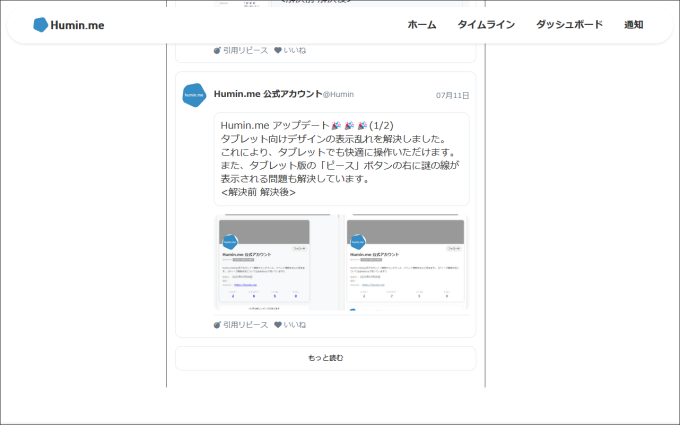Viewport: 680px width, 425px height.
Task: Click 引用リピース on the upper post
Action: pos(241,50)
